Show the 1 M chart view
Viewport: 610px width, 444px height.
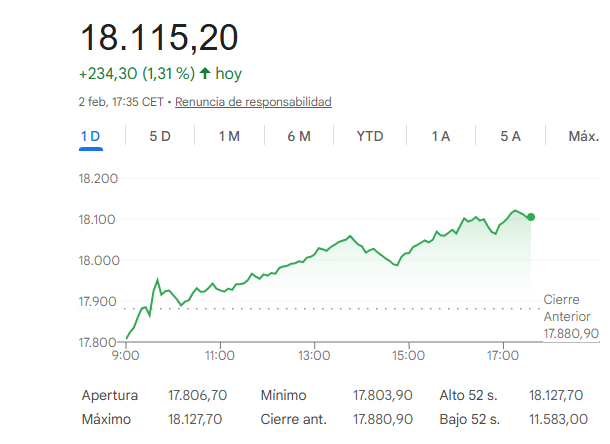(229, 136)
